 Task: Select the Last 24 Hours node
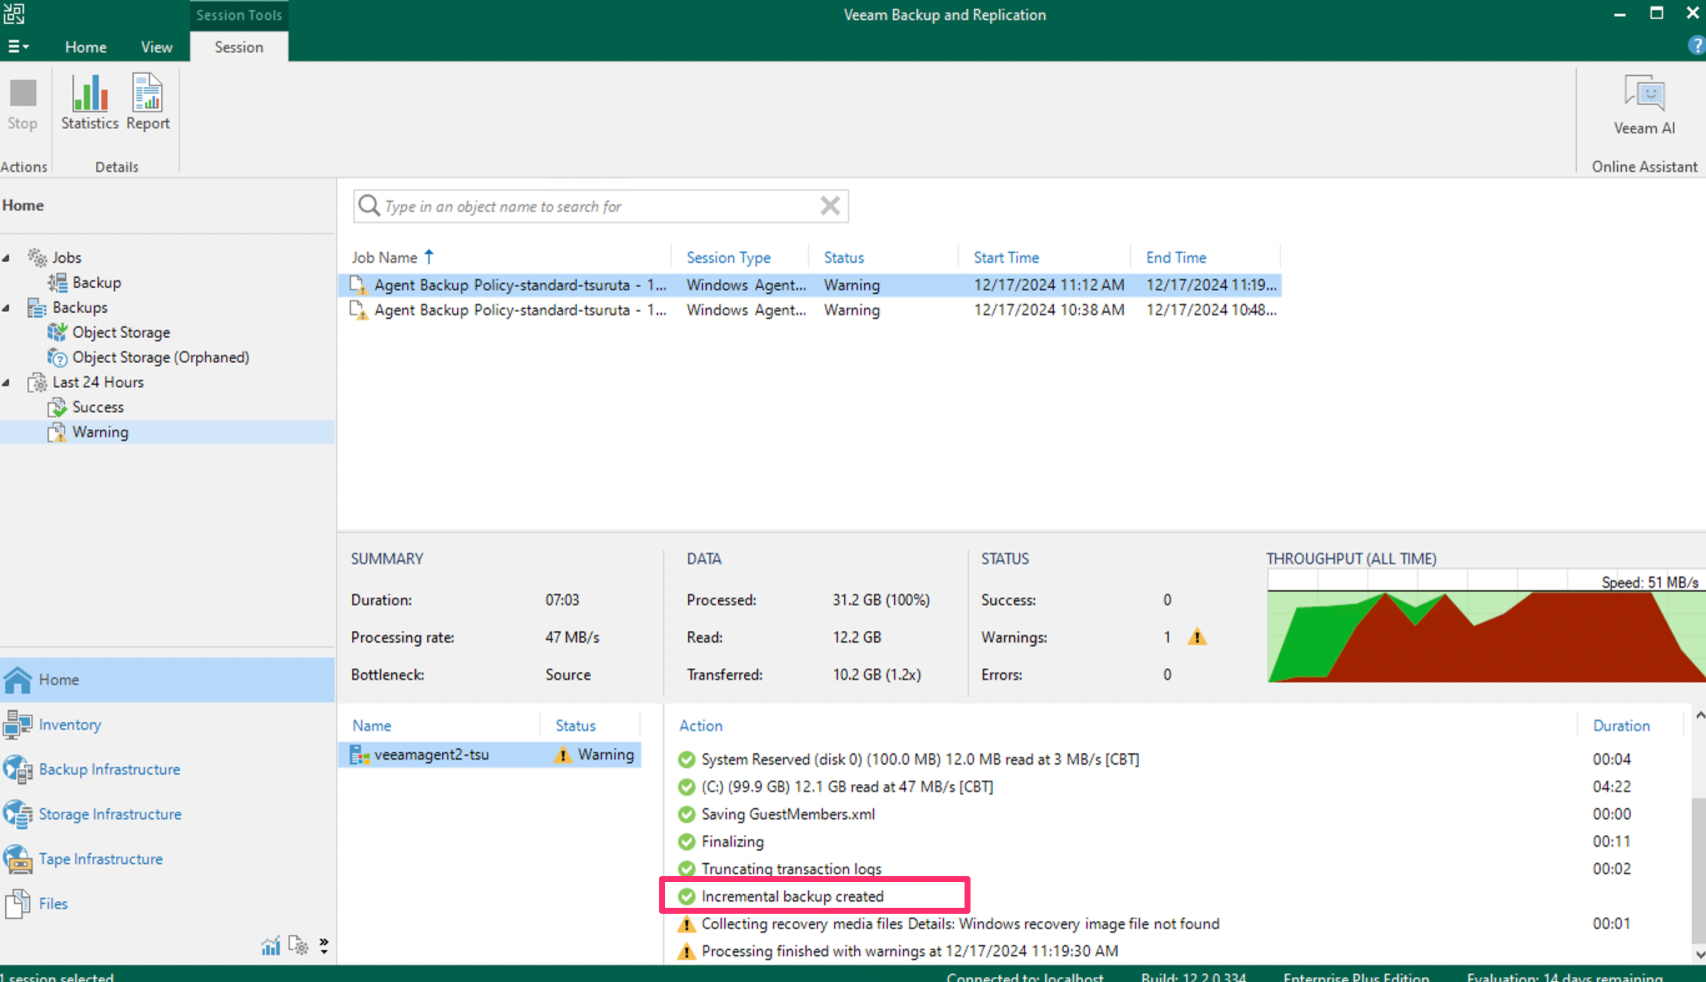point(98,383)
